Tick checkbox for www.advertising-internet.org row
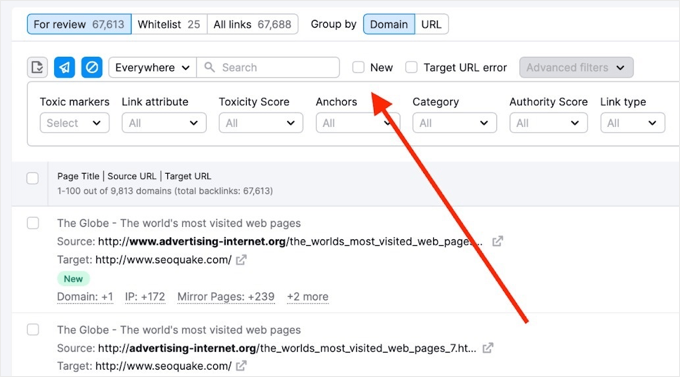Screen dimensions: 680x377 click(x=33, y=223)
